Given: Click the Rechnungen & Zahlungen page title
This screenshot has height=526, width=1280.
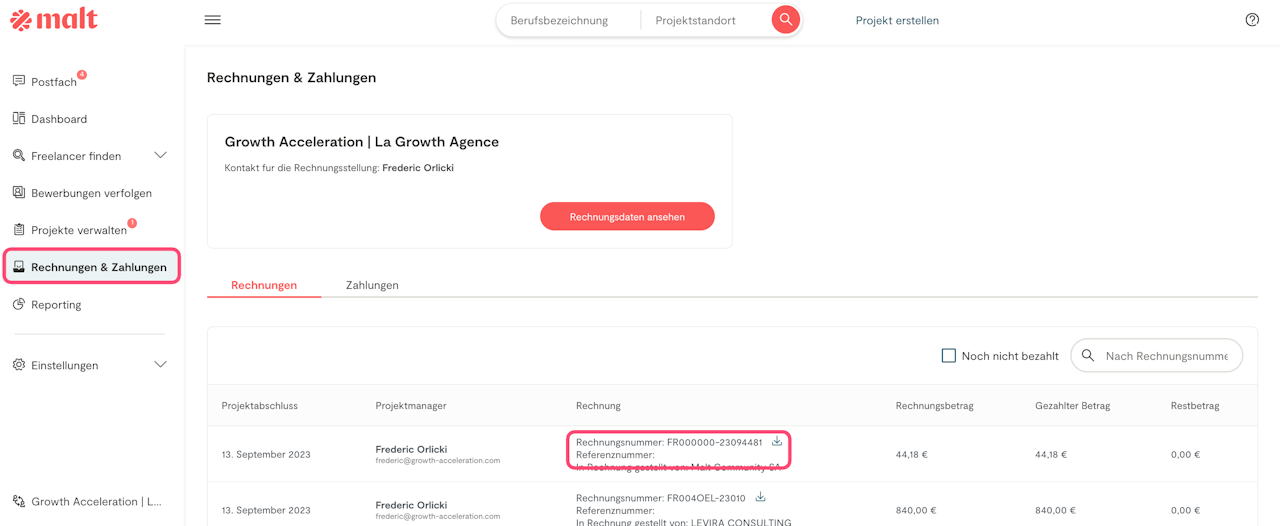Looking at the screenshot, I should (291, 77).
